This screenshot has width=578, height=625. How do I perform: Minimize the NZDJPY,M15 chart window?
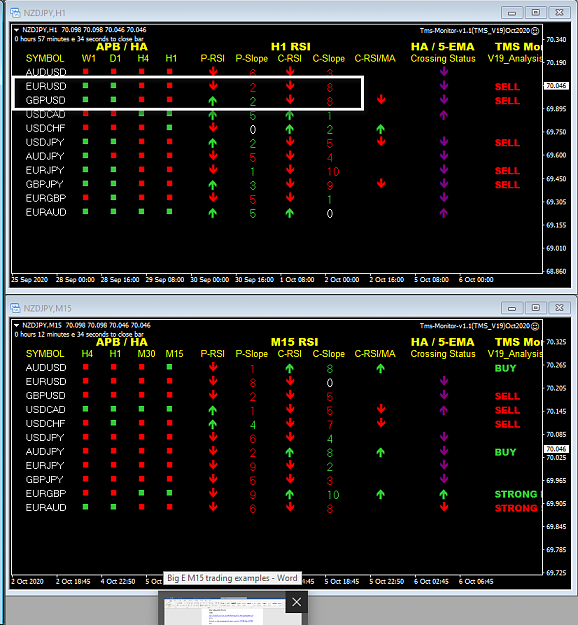(512, 308)
